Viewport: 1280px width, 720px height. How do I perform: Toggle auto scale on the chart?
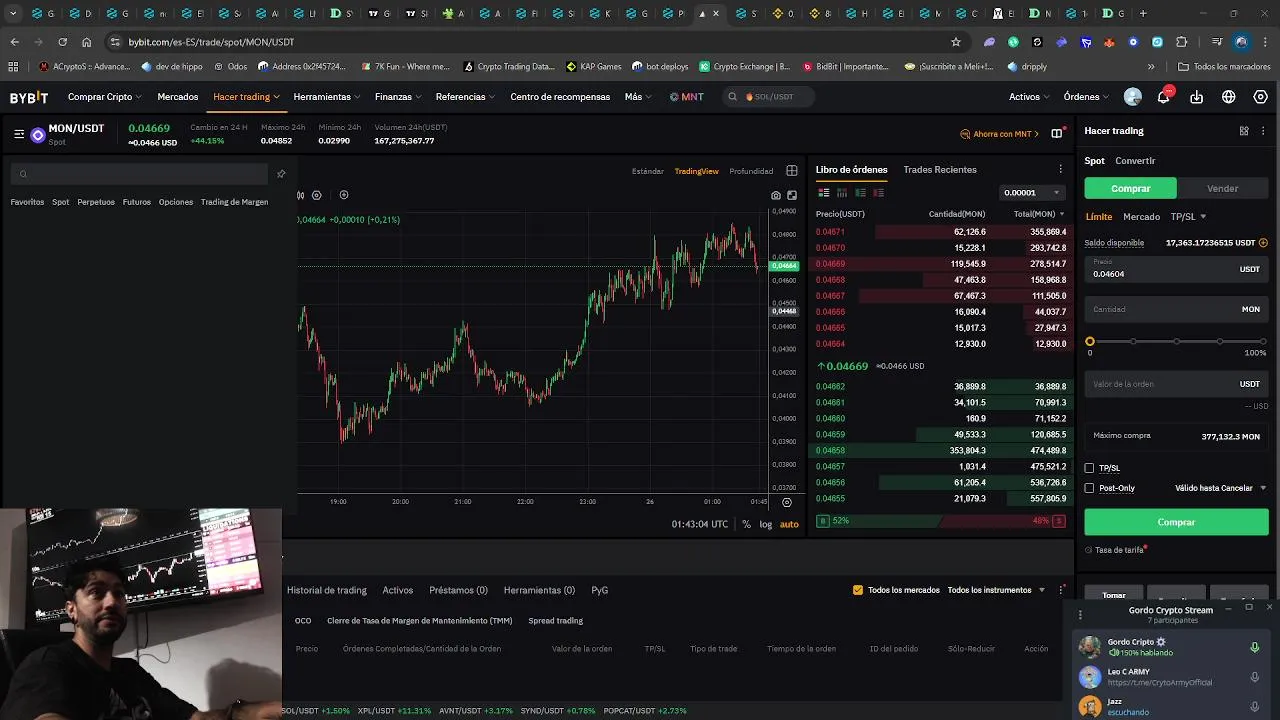coord(789,524)
